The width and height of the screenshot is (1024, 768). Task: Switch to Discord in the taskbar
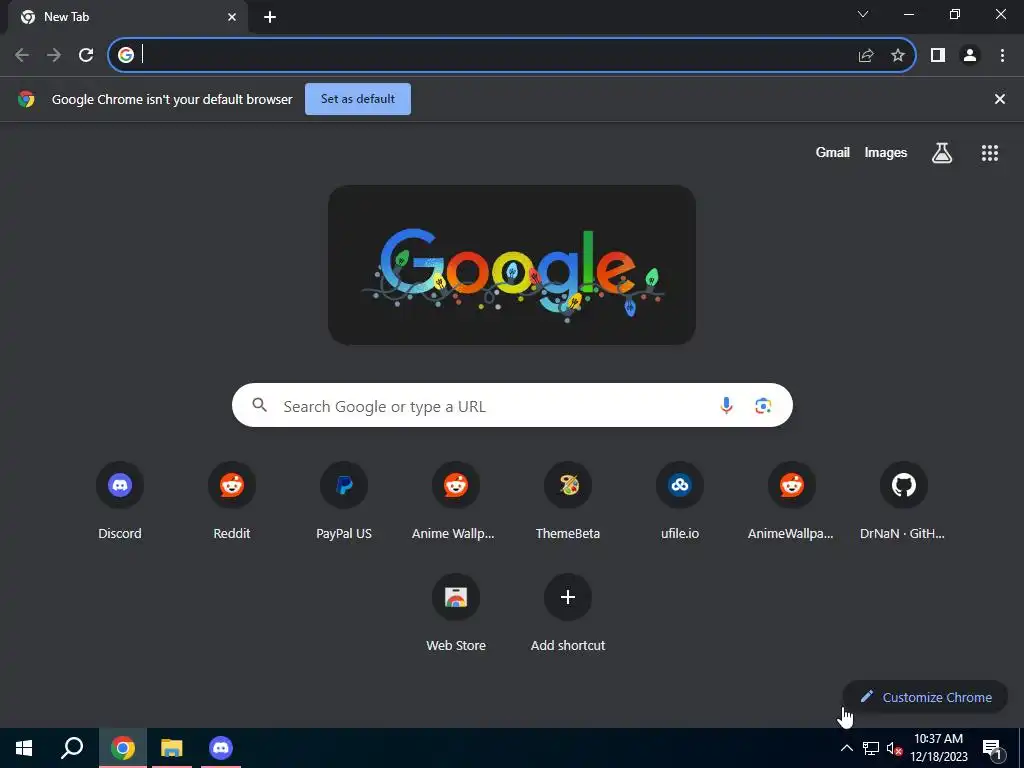click(221, 748)
